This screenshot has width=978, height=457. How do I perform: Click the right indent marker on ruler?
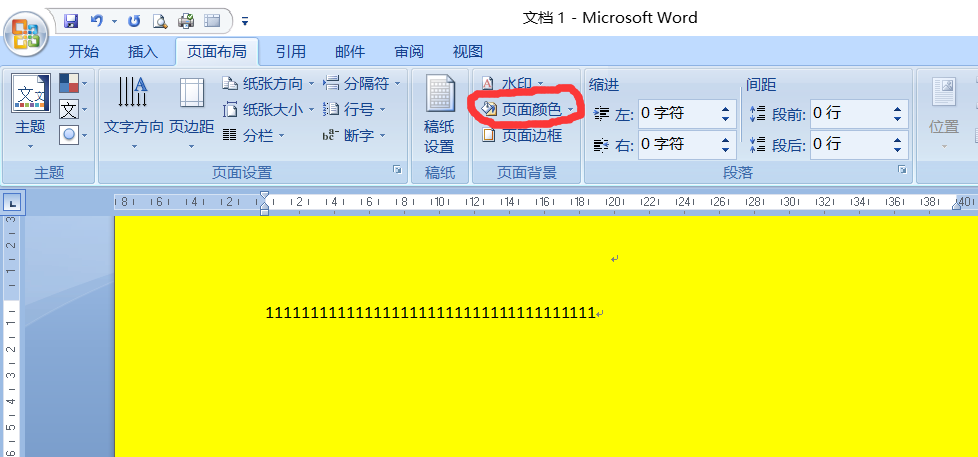(x=956, y=206)
